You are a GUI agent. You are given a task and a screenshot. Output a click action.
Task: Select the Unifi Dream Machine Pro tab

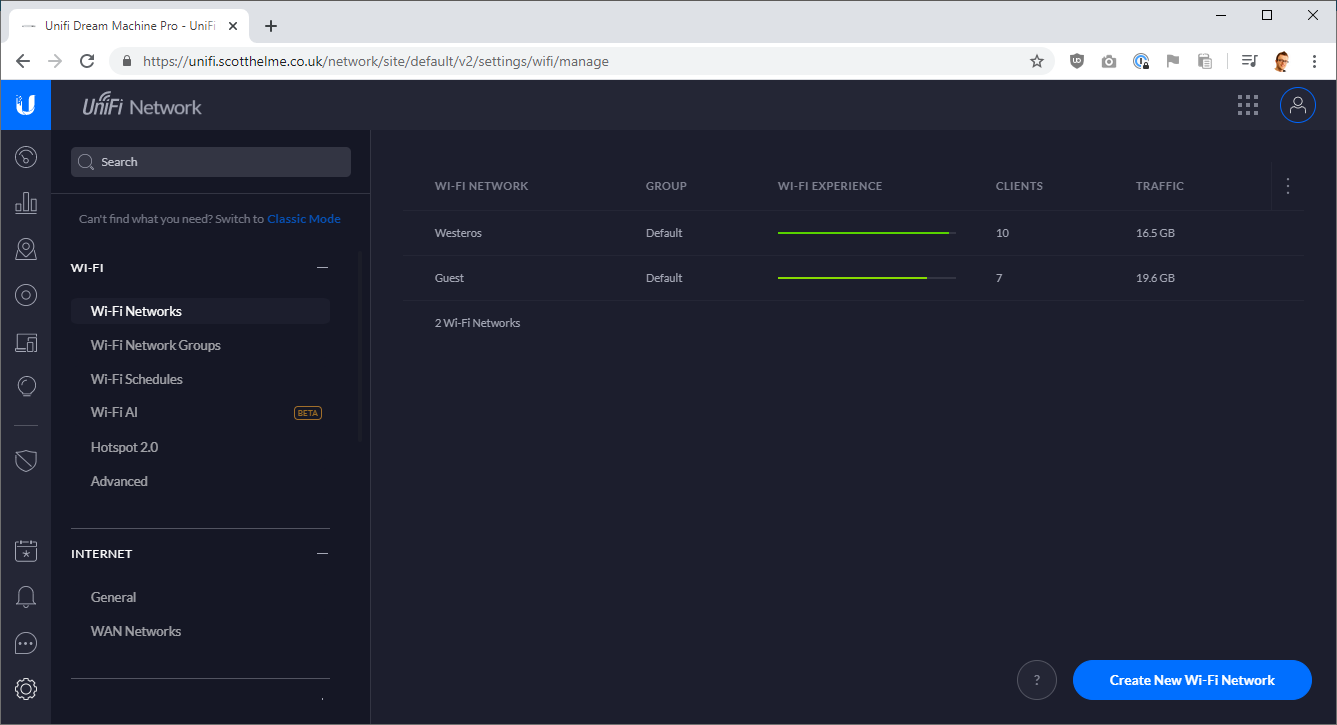point(130,26)
